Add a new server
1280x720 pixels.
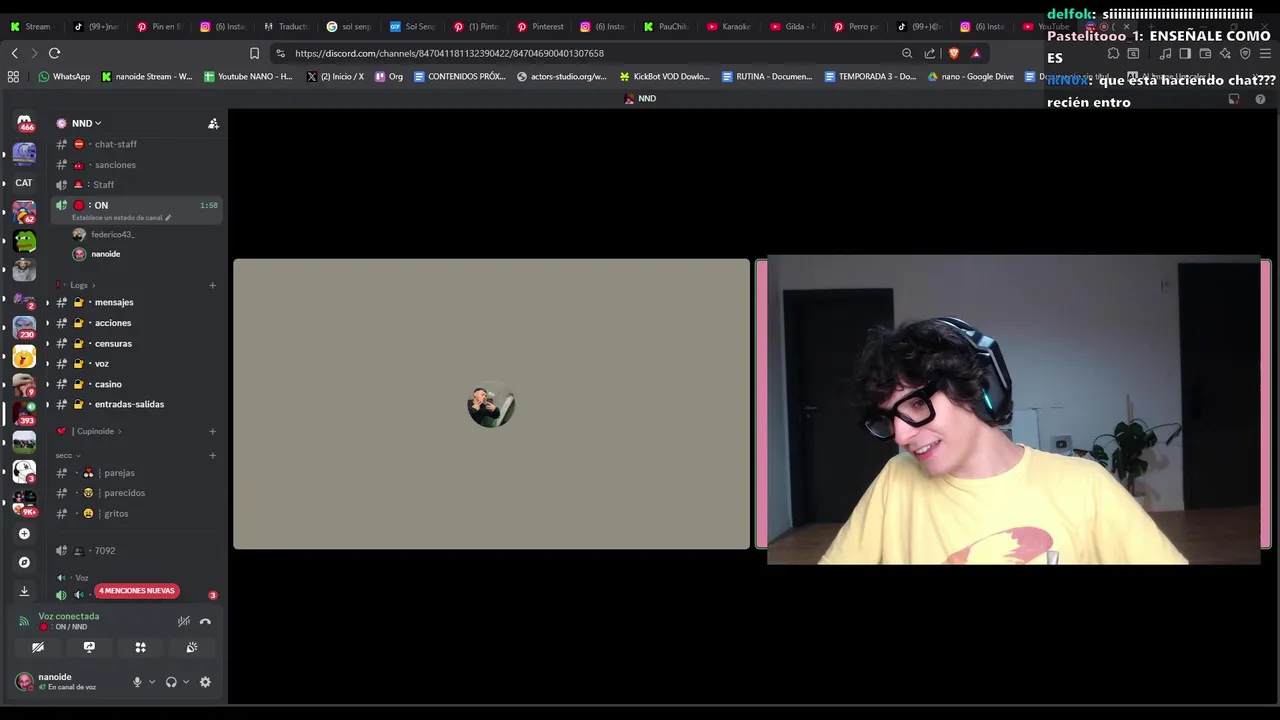click(x=24, y=534)
